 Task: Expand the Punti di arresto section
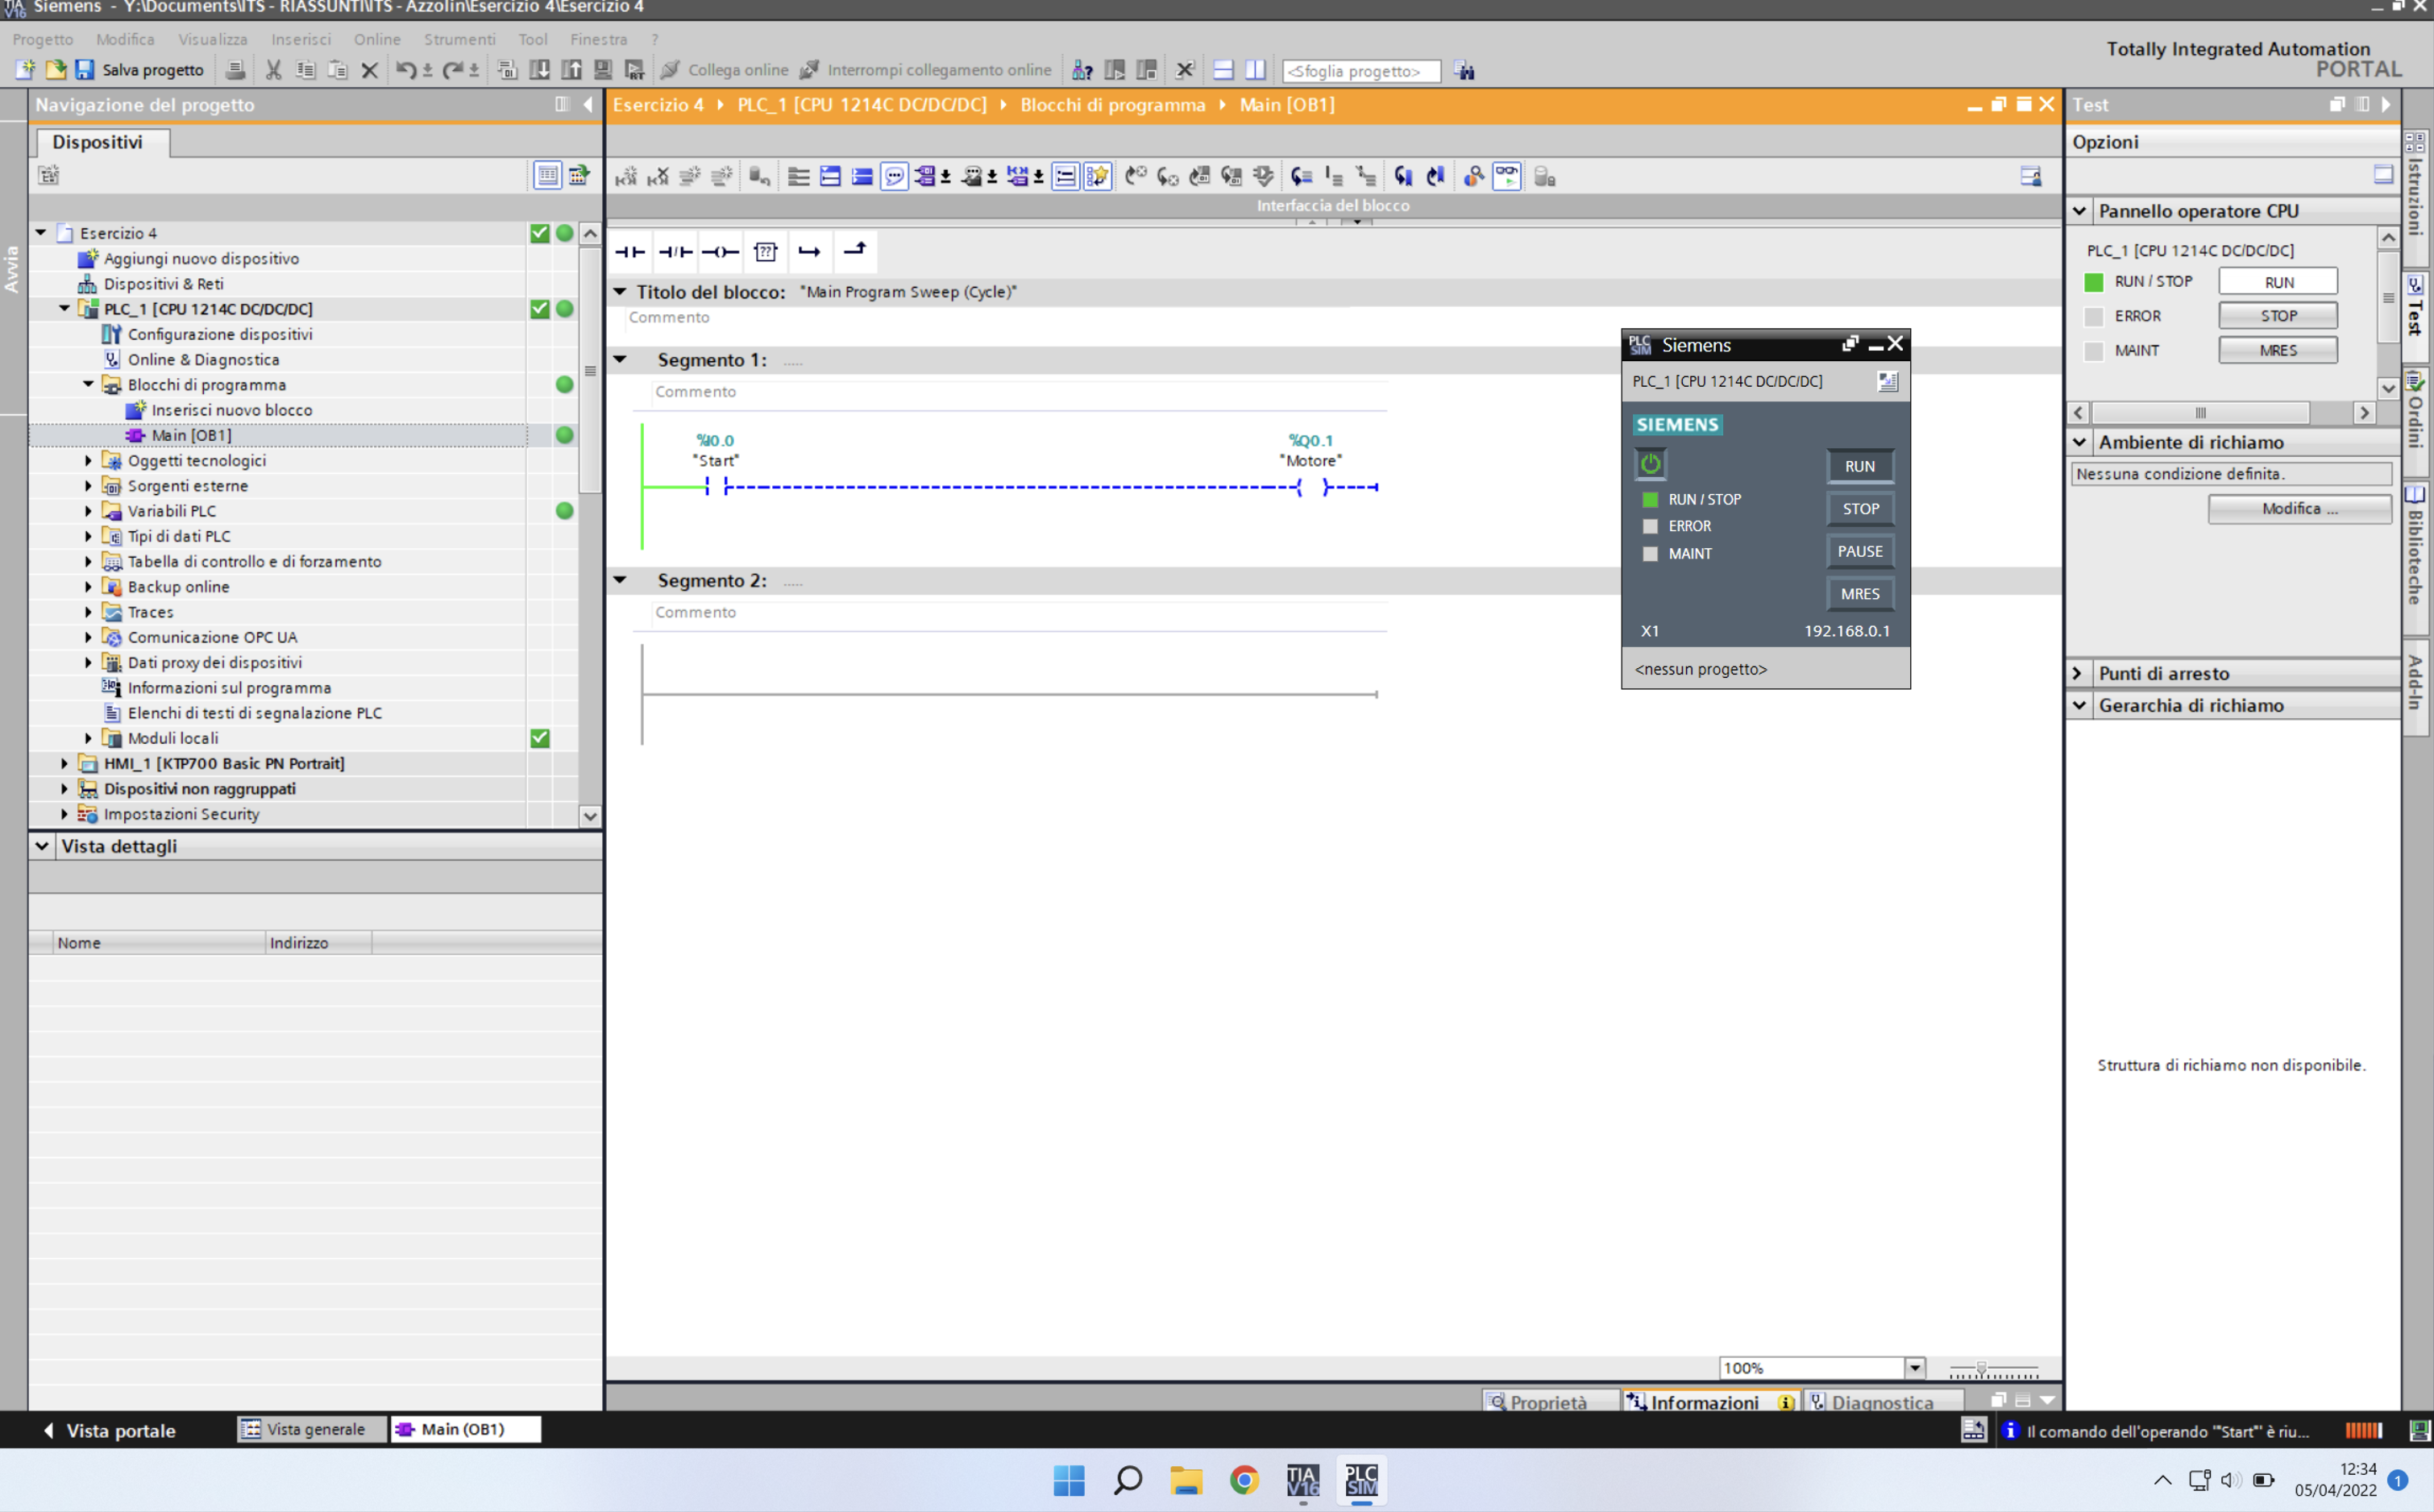click(x=2079, y=673)
